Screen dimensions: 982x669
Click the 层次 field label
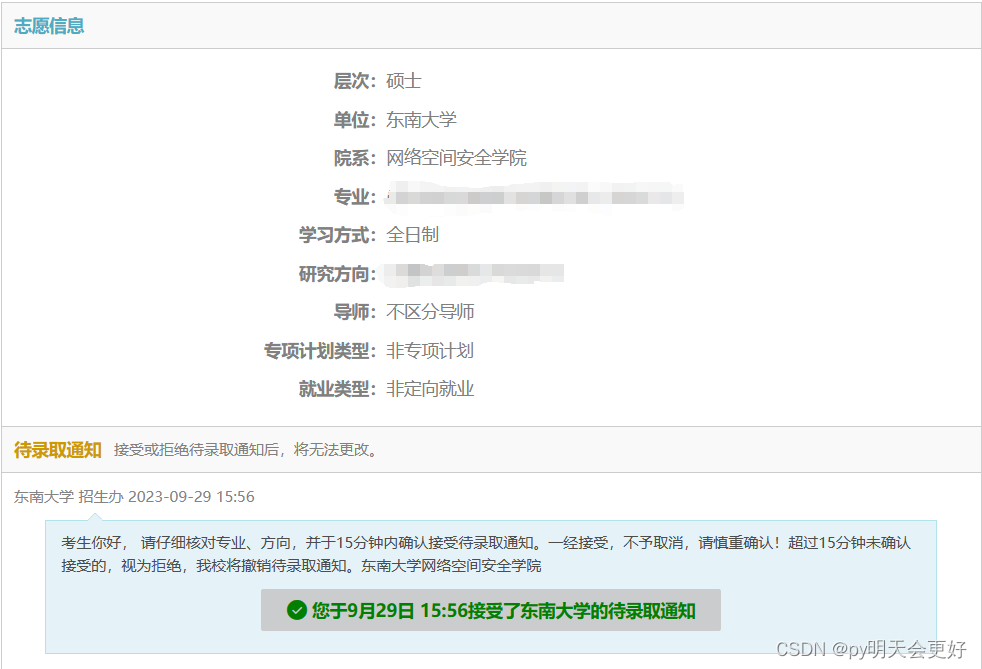pyautogui.click(x=354, y=81)
